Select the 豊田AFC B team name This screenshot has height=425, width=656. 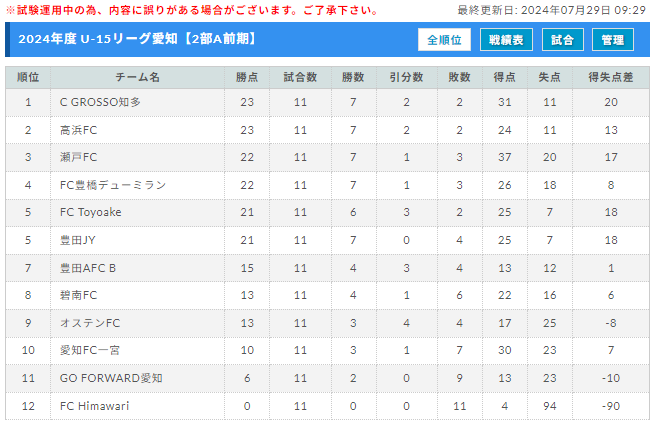[x=88, y=268]
